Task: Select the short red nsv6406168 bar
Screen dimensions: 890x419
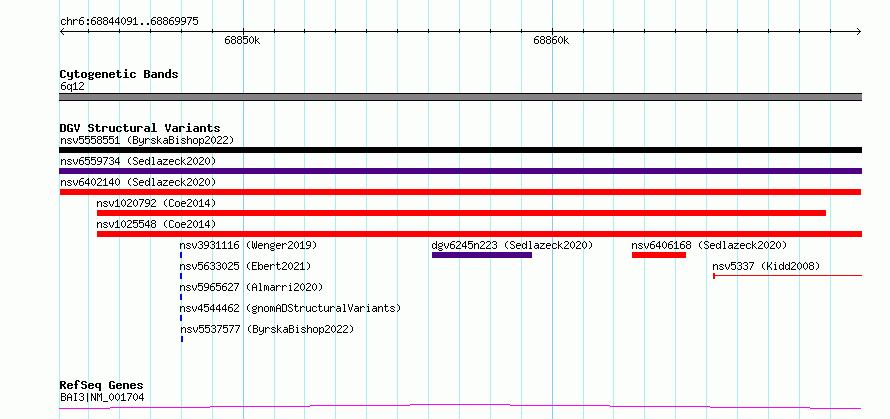Action: 659,255
